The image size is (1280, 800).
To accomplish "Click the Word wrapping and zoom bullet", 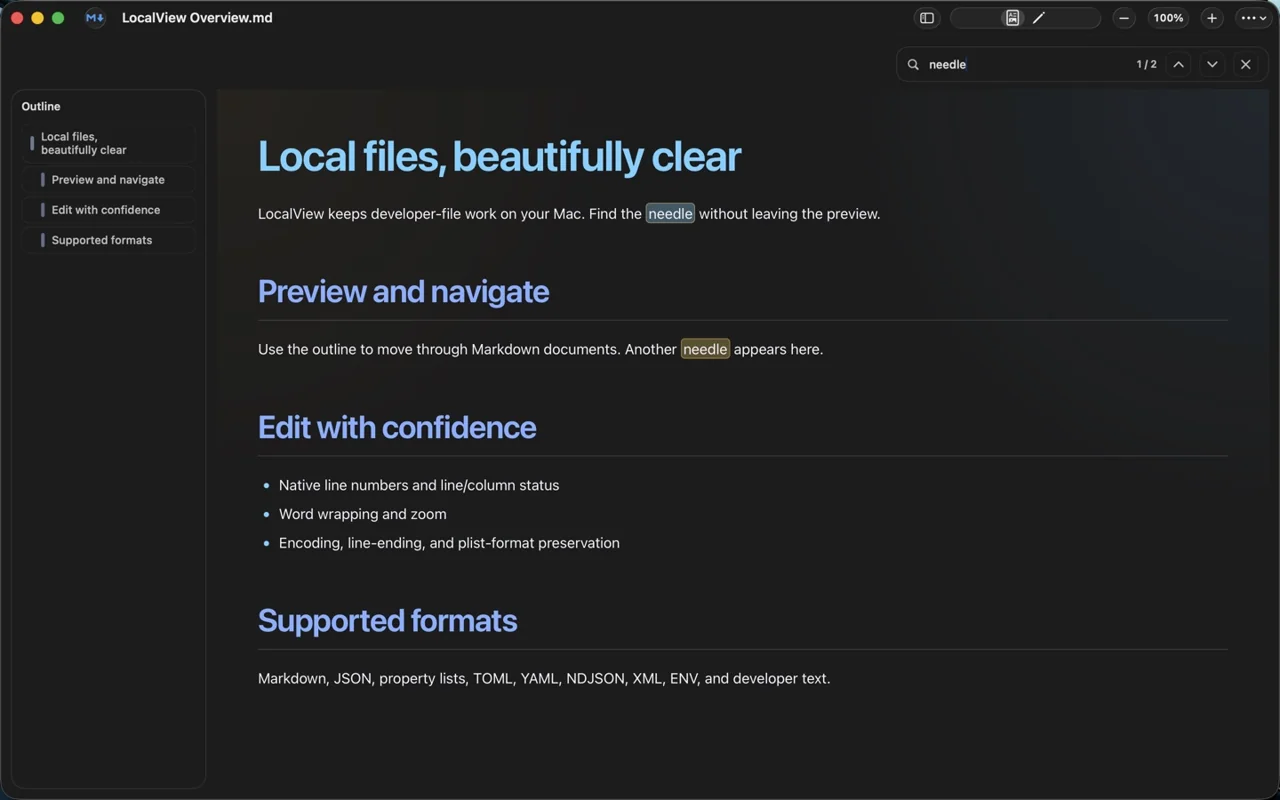I will click(363, 514).
